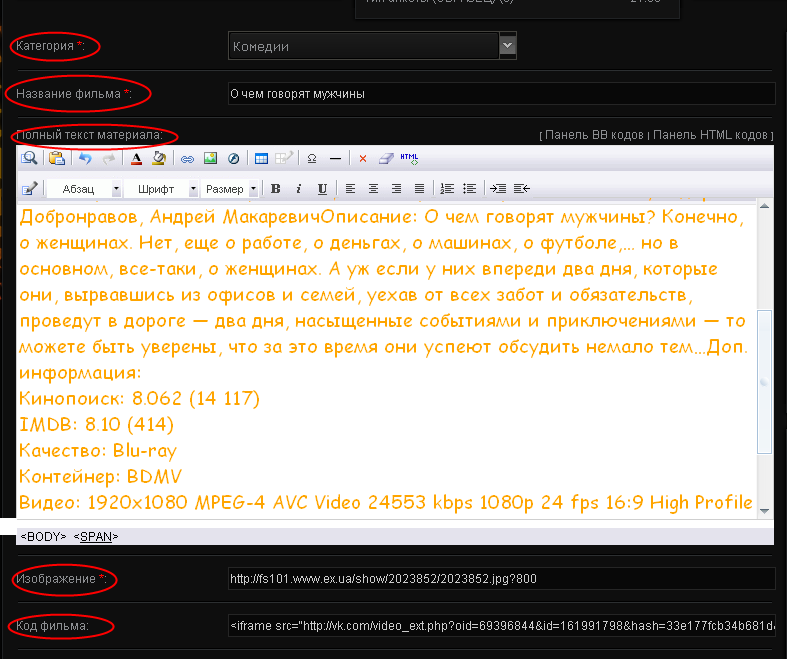This screenshot has height=659, width=787.
Task: Click the greyed redo arrow icon
Action: pos(108,159)
